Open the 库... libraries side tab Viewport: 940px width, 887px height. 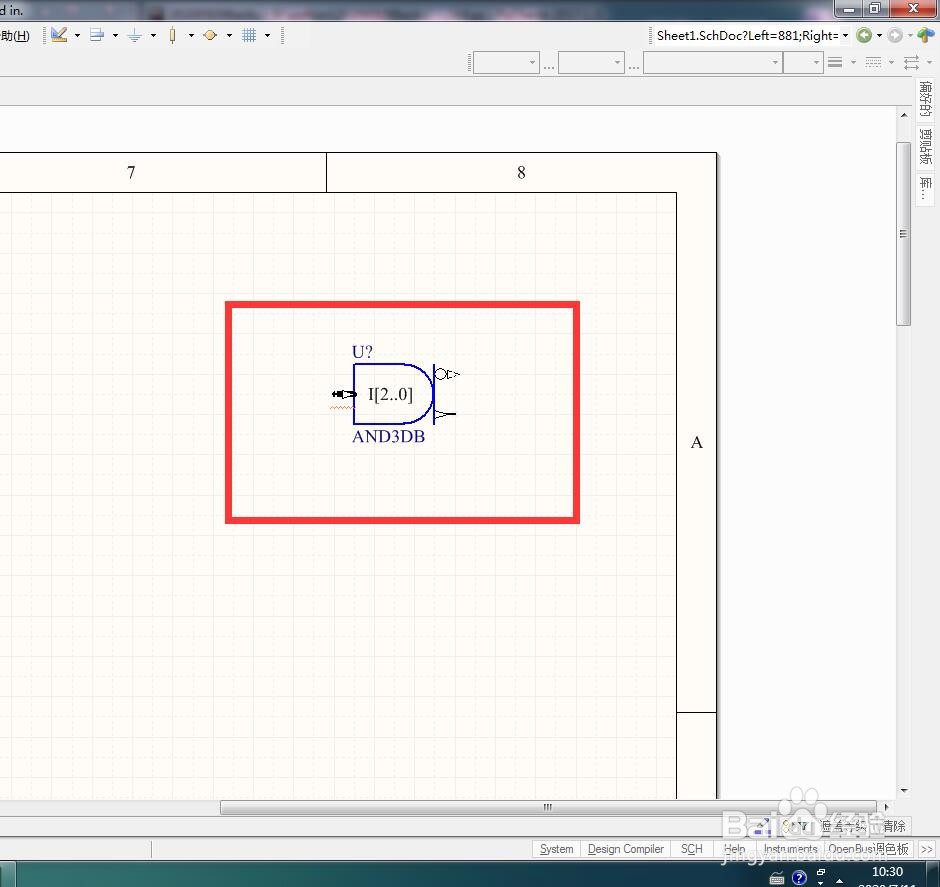pos(925,188)
